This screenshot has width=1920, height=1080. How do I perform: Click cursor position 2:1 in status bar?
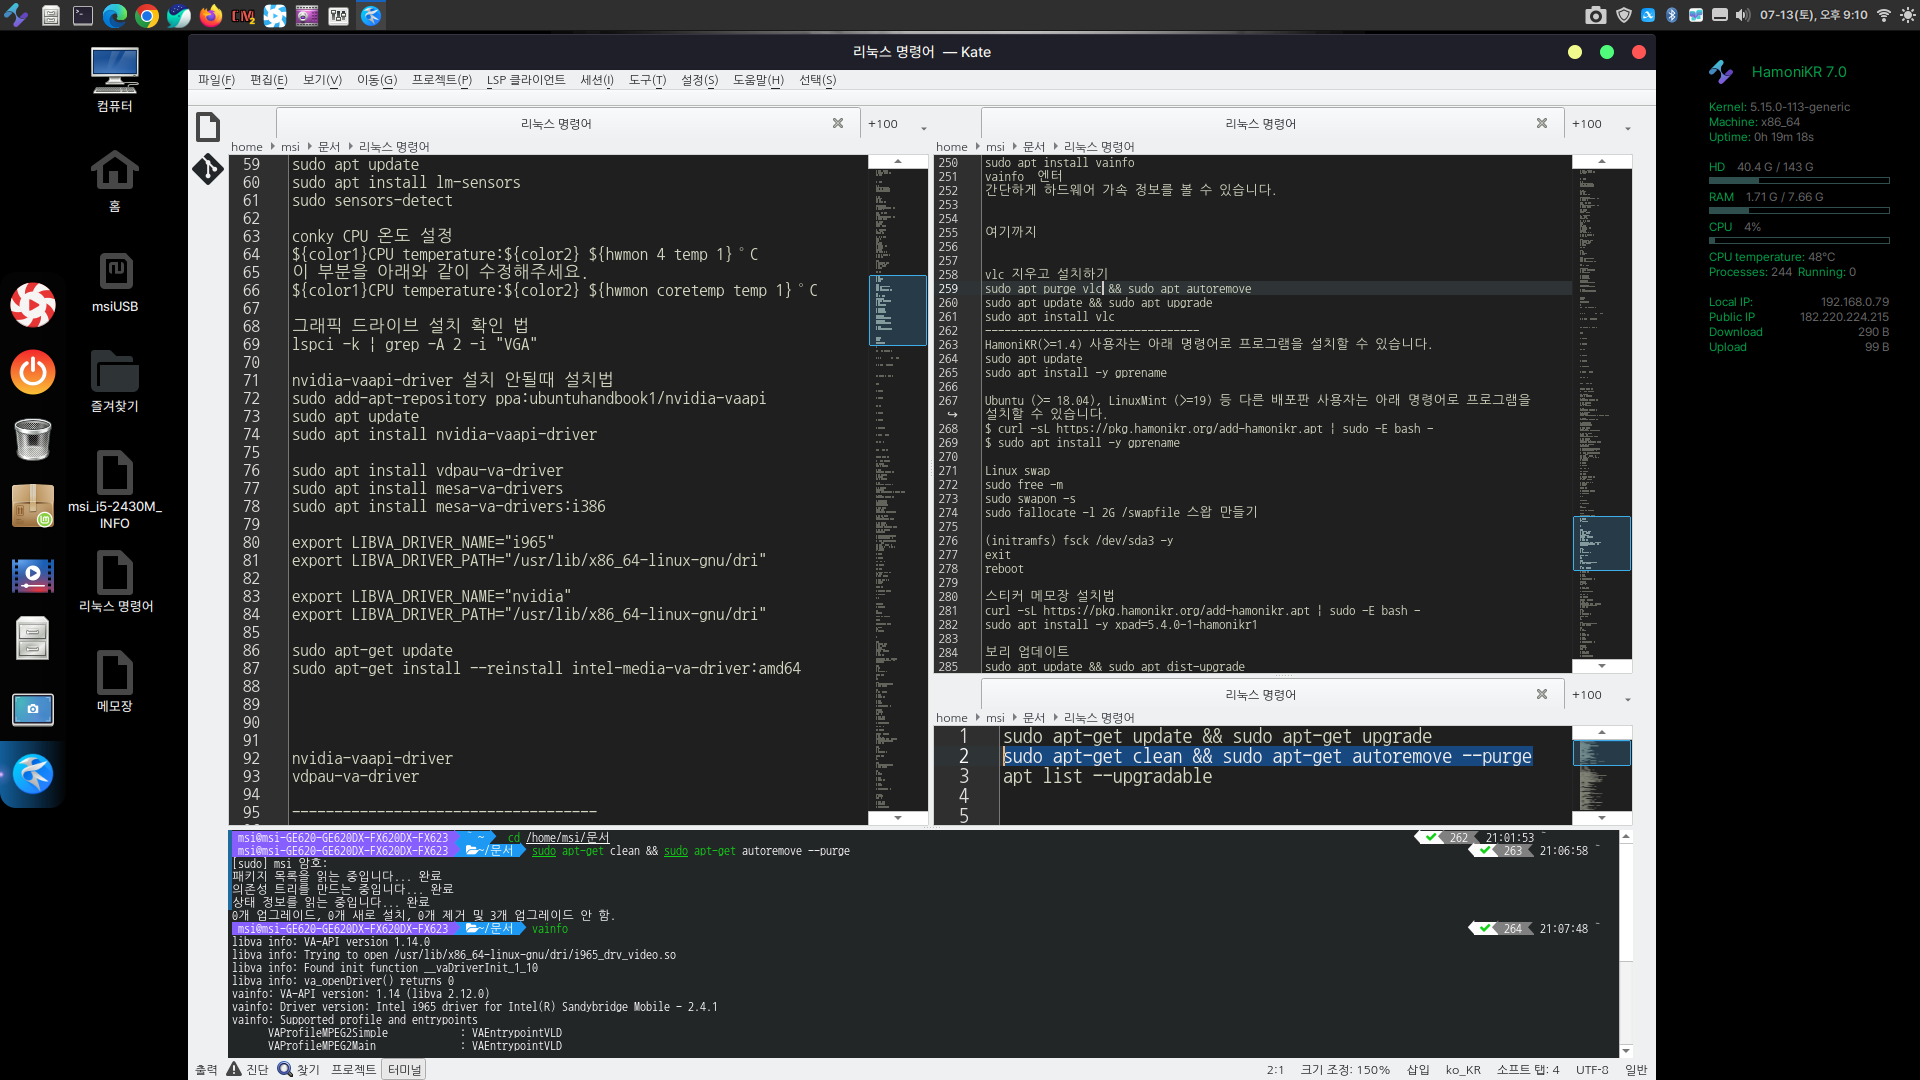(1275, 1070)
